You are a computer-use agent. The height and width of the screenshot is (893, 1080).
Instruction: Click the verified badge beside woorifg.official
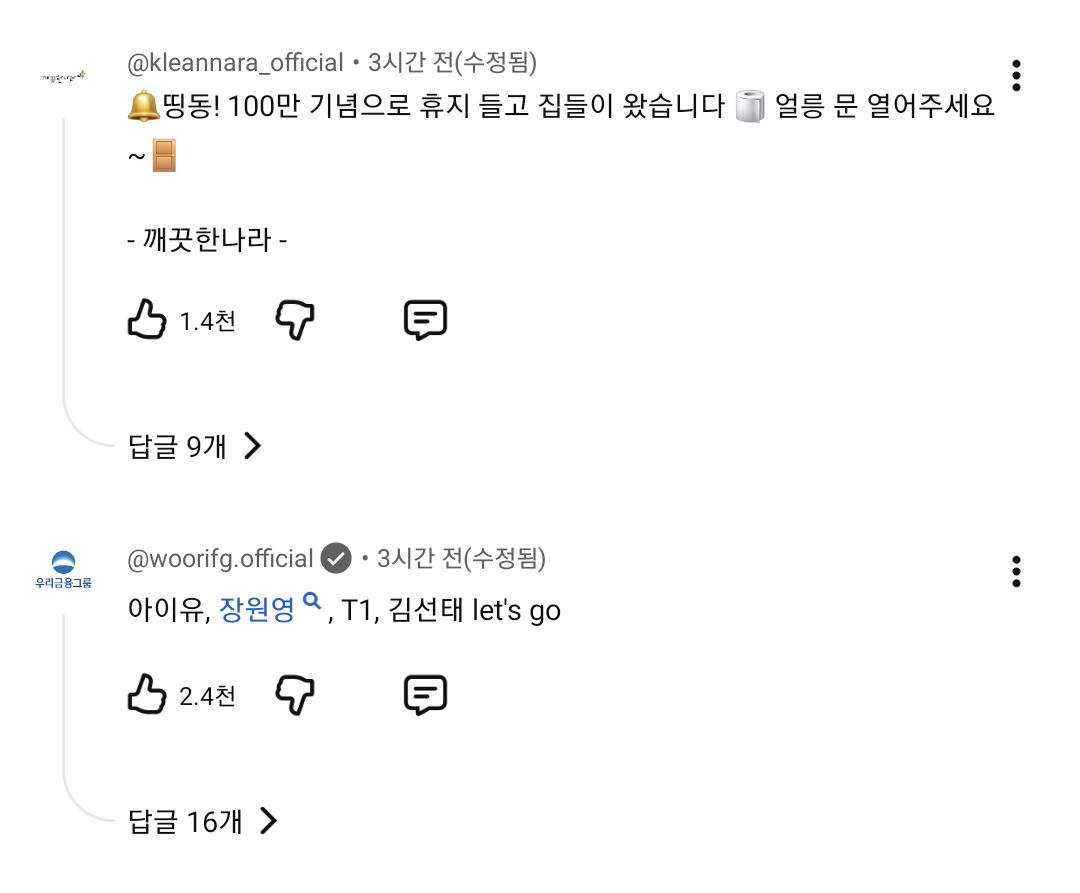[336, 558]
